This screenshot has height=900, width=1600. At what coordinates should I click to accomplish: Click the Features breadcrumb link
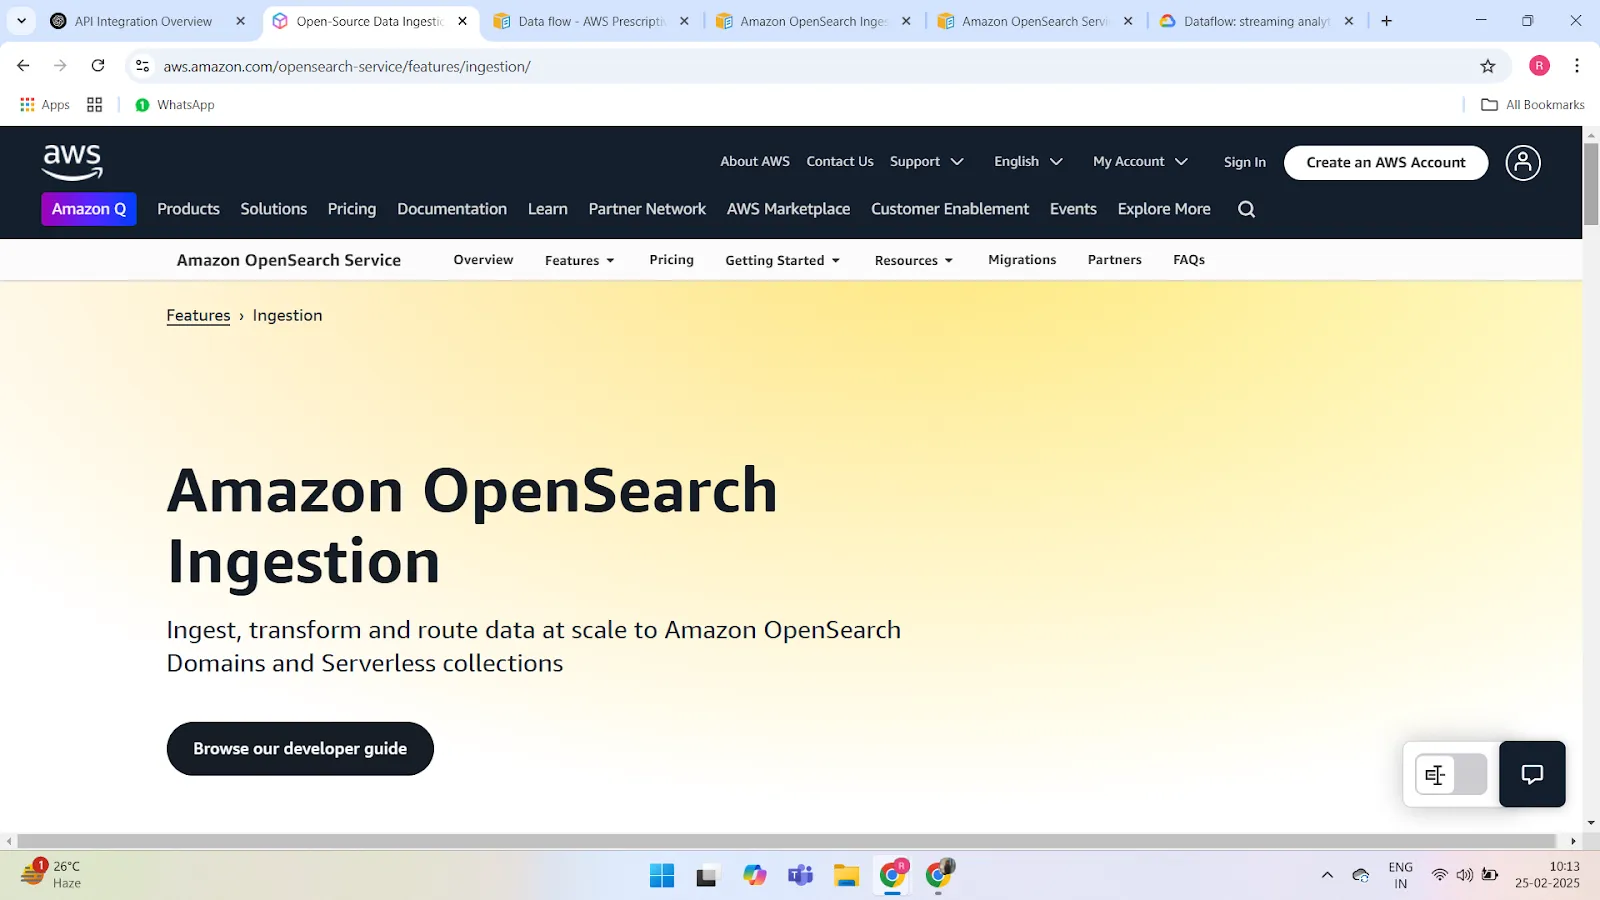198,315
